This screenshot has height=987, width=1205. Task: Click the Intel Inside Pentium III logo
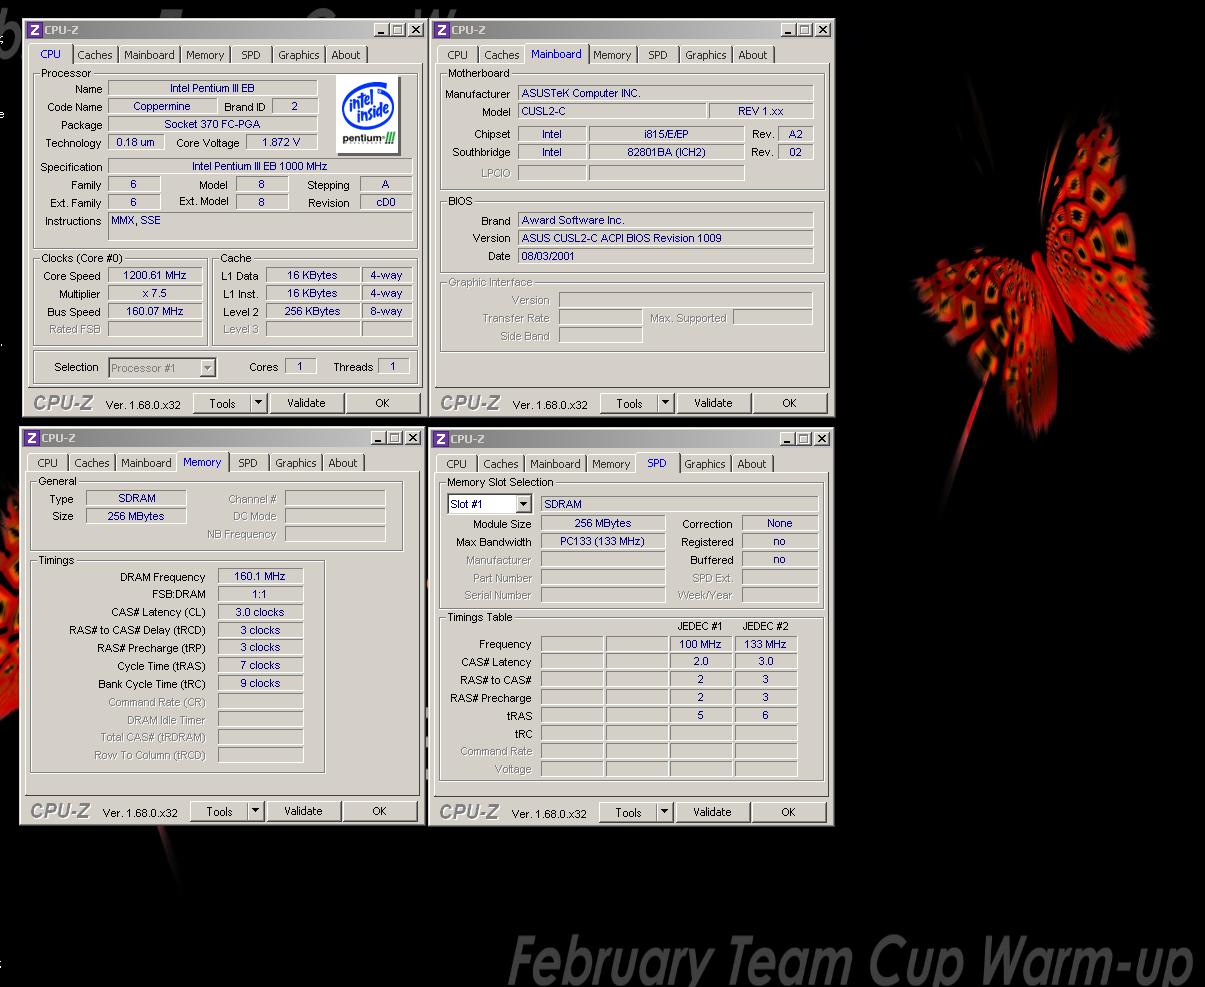(x=368, y=116)
